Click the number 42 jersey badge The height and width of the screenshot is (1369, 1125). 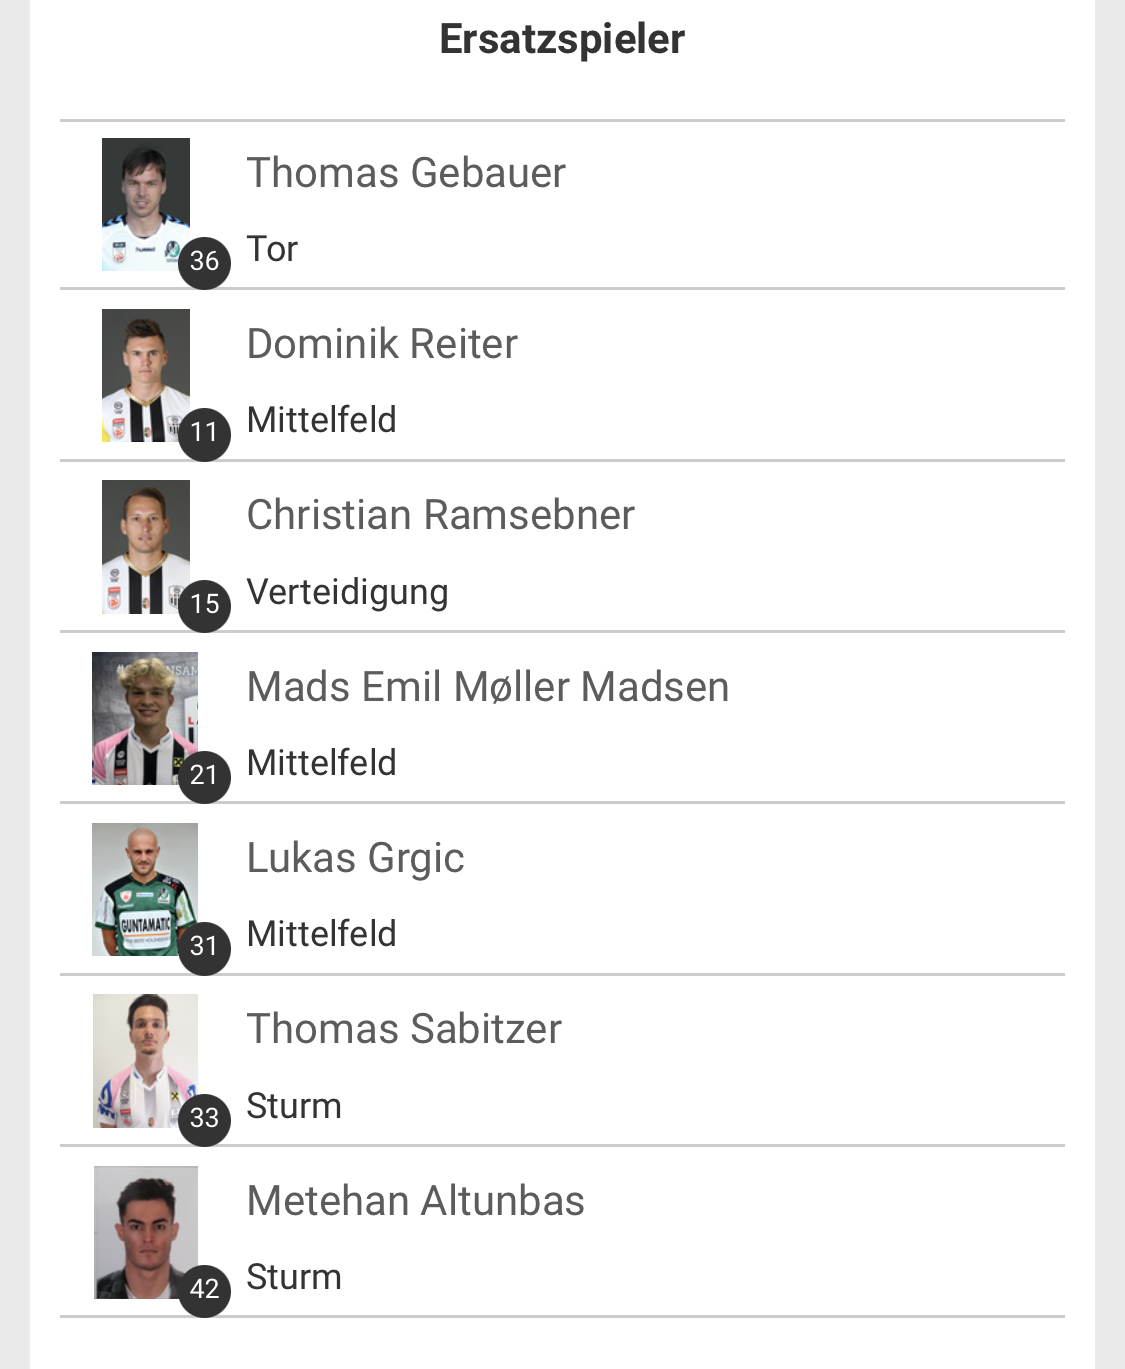tap(204, 1290)
